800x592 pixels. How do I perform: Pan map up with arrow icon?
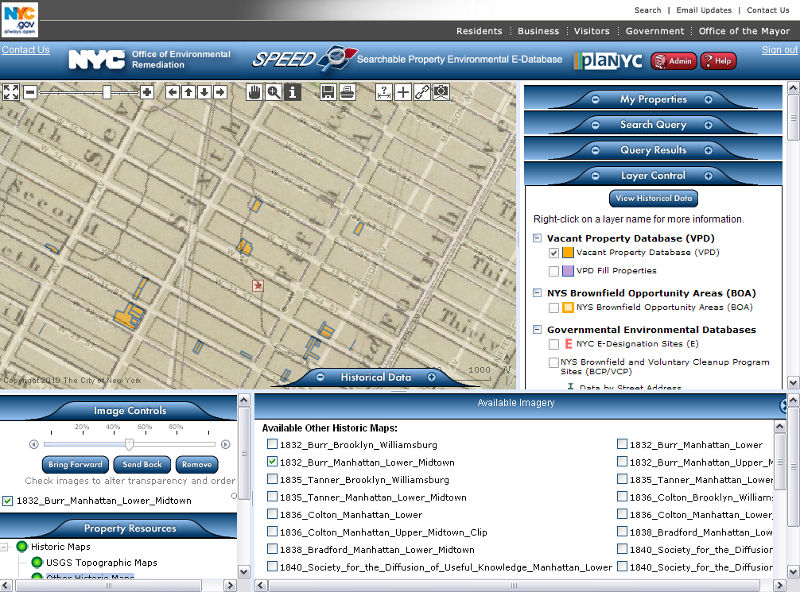tap(188, 92)
